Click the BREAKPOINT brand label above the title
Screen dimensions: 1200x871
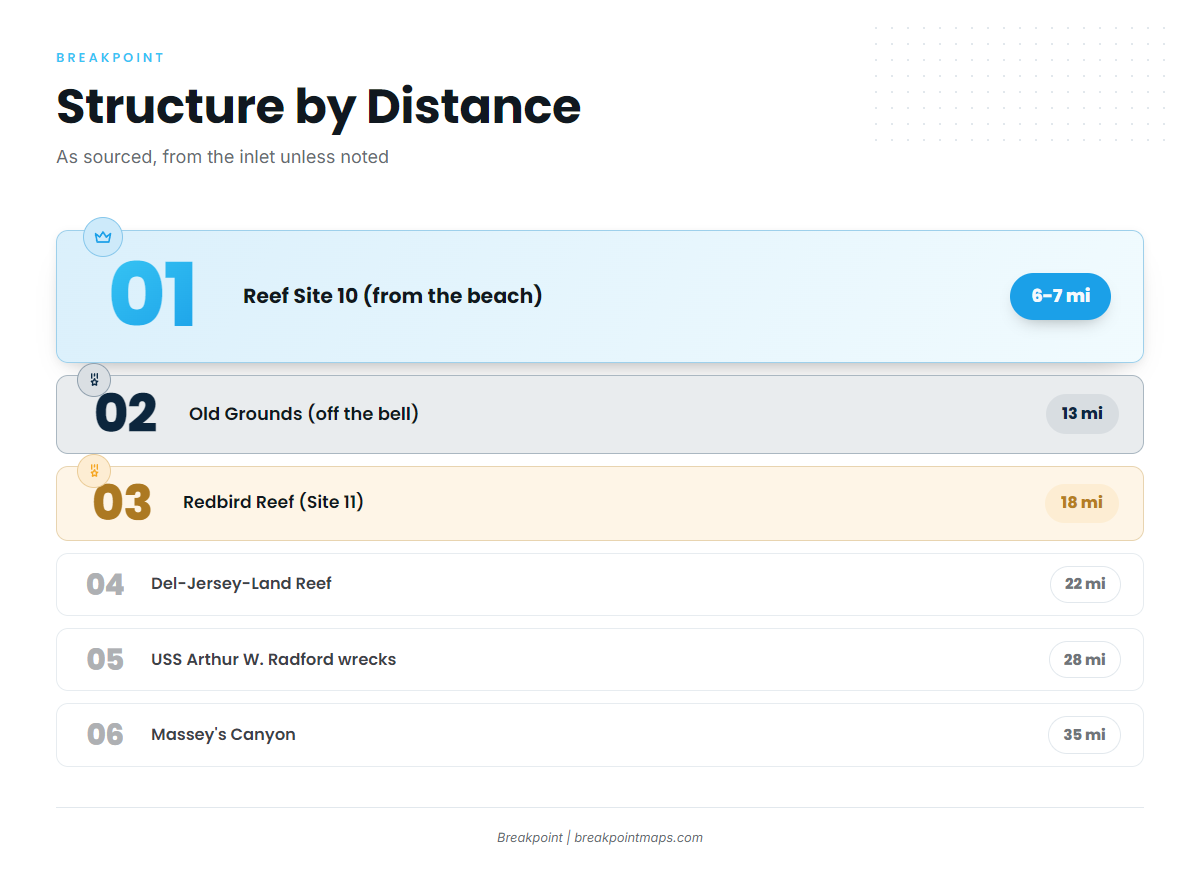(x=110, y=58)
